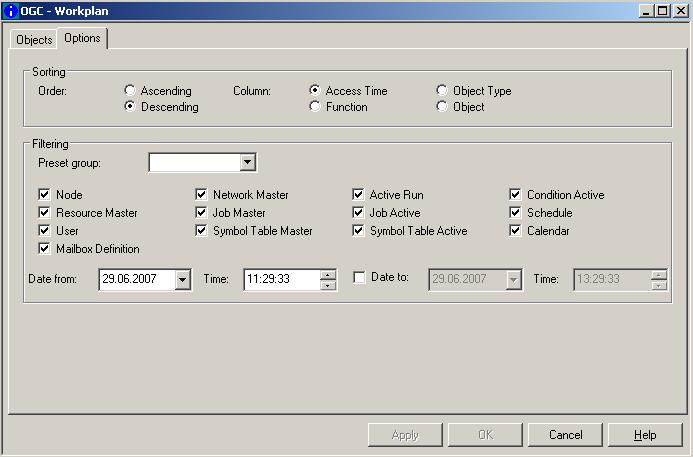This screenshot has height=457, width=693.
Task: Increase the start time with up arrow
Action: pos(328,275)
